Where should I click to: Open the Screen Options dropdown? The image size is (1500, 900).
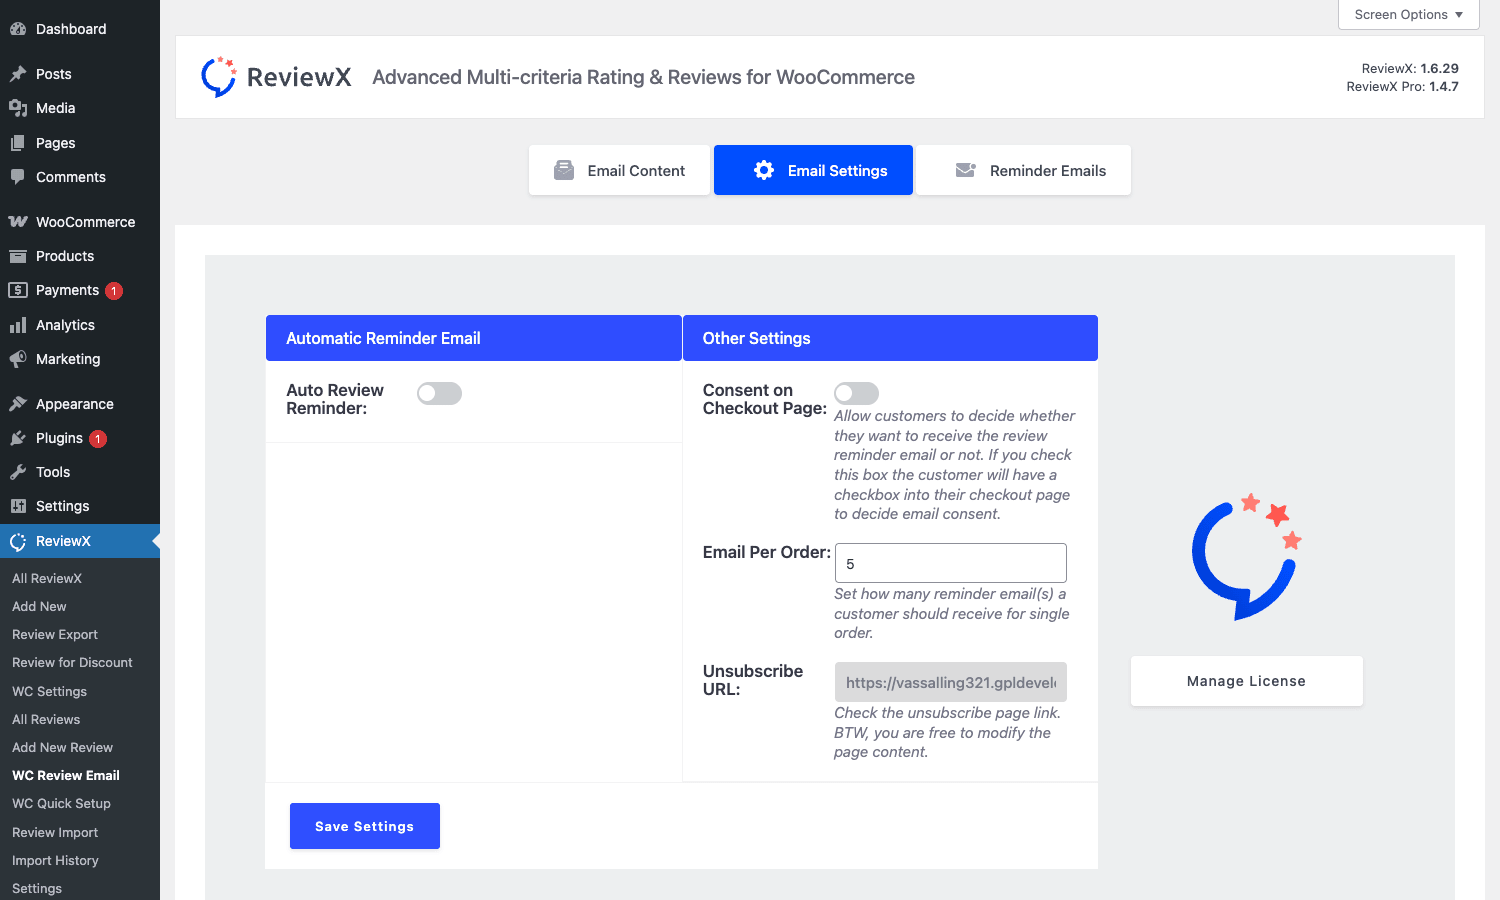1408,14
